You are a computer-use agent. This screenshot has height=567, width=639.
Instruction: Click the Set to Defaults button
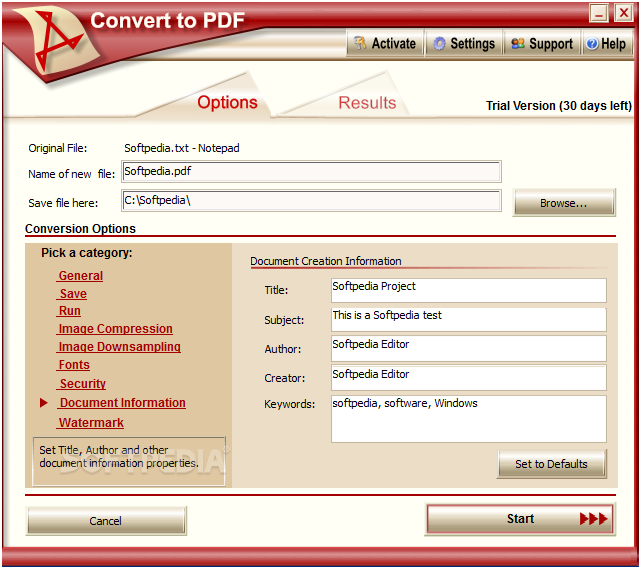click(x=551, y=464)
